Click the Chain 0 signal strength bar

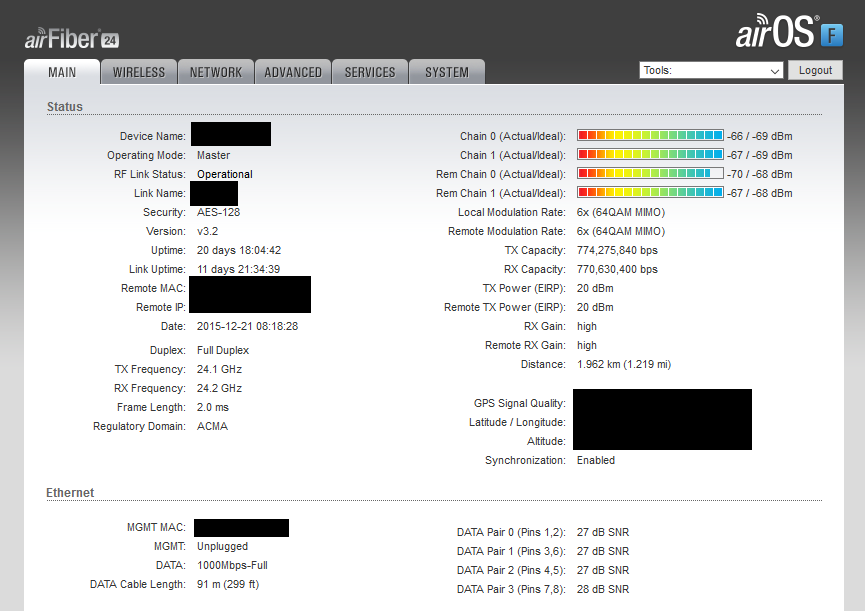[x=650, y=136]
